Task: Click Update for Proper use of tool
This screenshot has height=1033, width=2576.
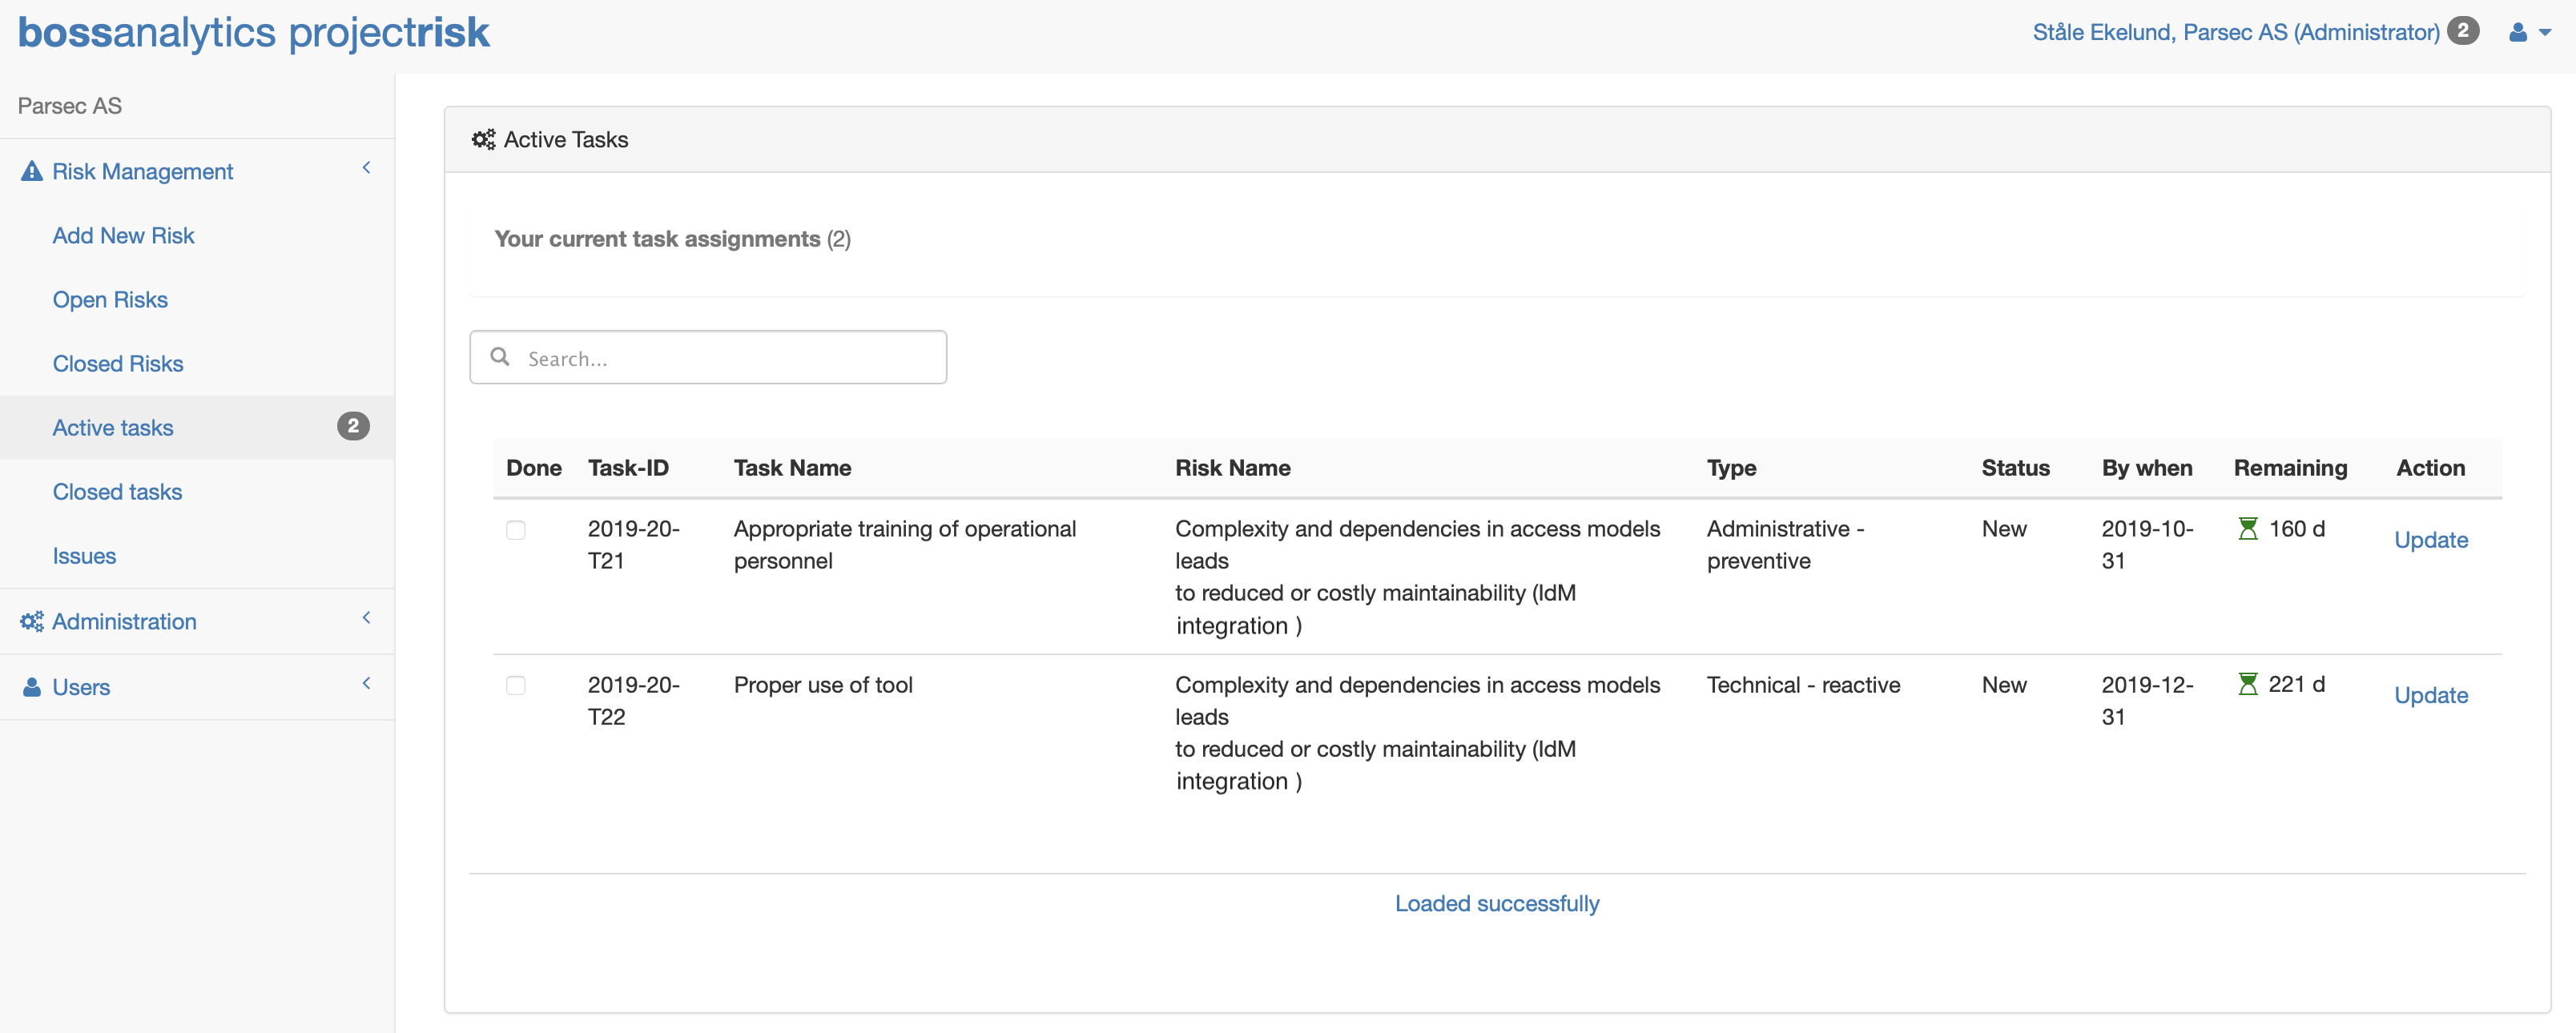Action: (2431, 695)
